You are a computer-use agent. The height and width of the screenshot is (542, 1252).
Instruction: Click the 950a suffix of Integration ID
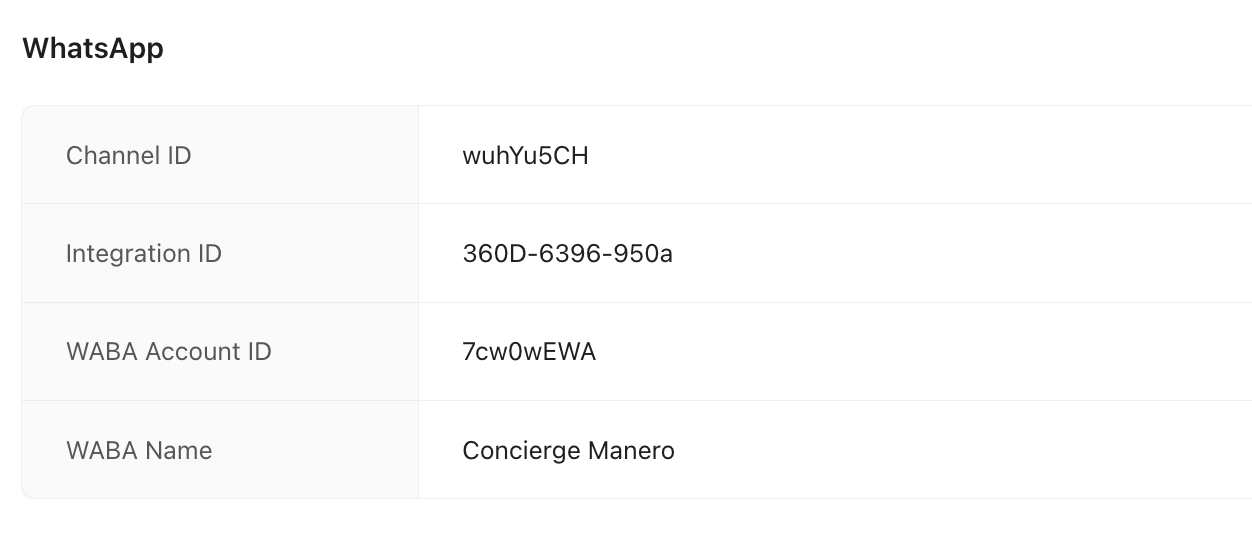pos(644,253)
